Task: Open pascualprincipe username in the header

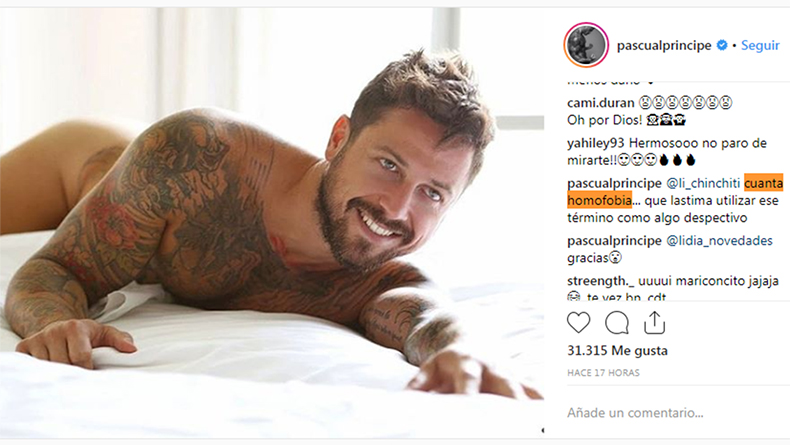Action: 664,45
